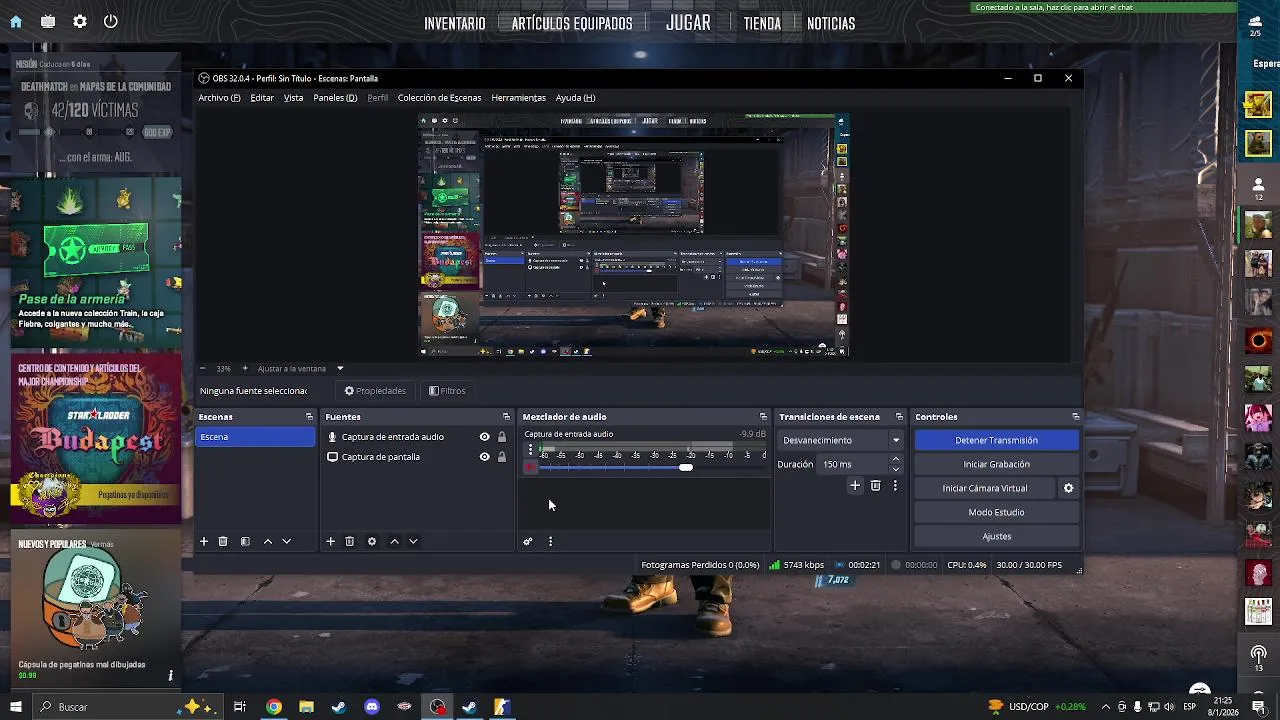Image resolution: width=1280 pixels, height=720 pixels.
Task: Go to CS2 Tienda tab
Action: [x=762, y=23]
